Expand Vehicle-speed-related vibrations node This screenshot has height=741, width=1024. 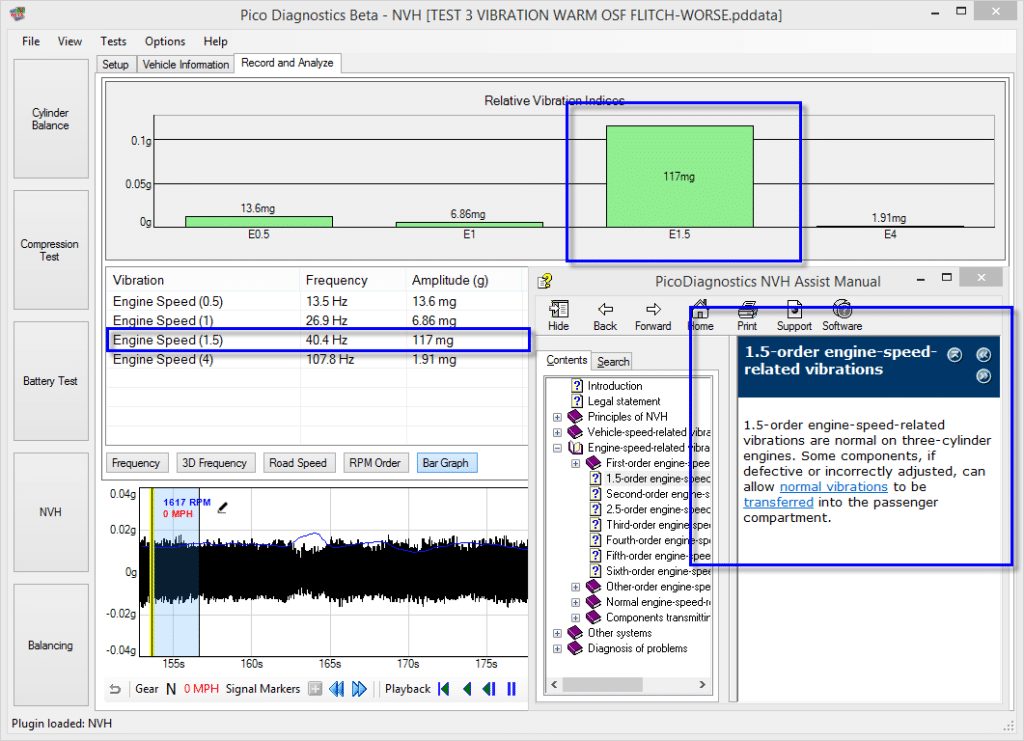pos(557,433)
